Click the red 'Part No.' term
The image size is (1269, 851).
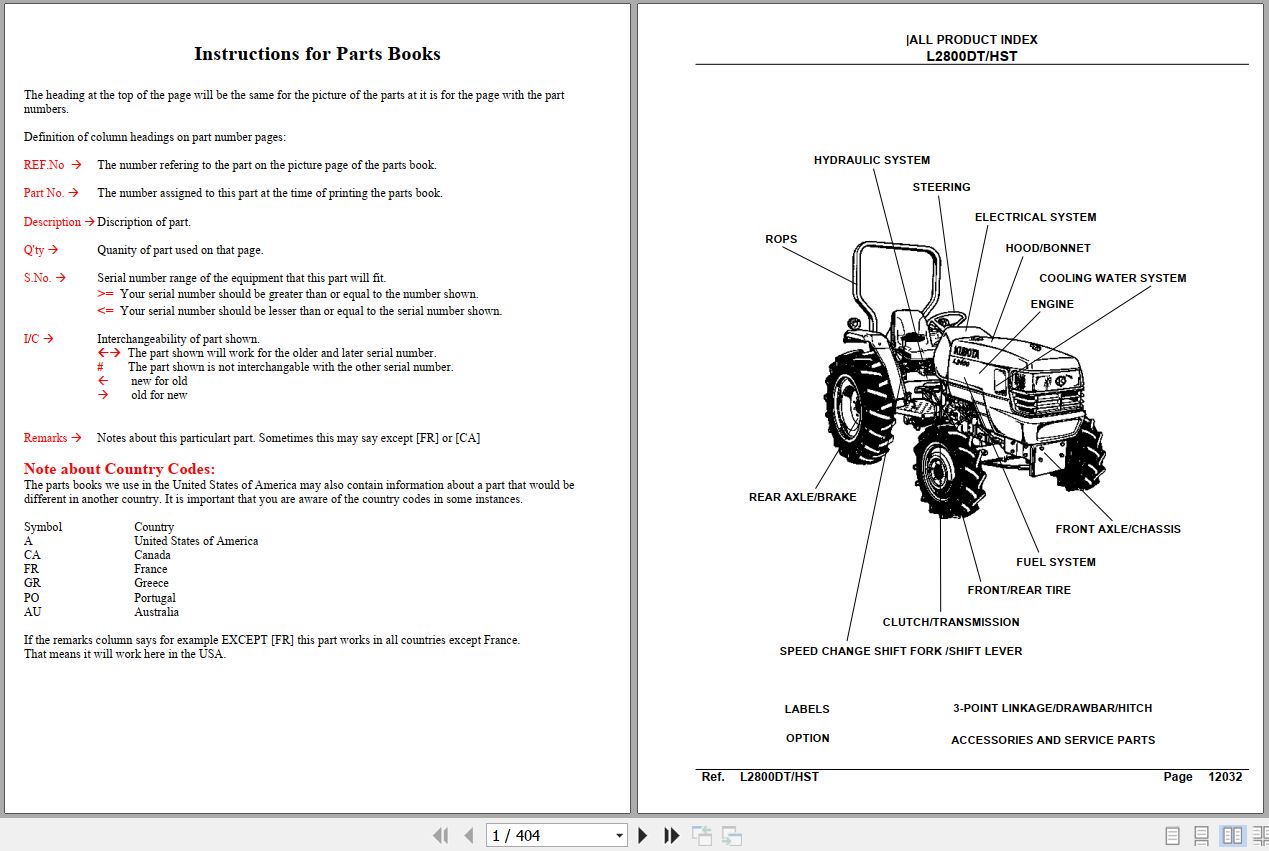pos(44,193)
